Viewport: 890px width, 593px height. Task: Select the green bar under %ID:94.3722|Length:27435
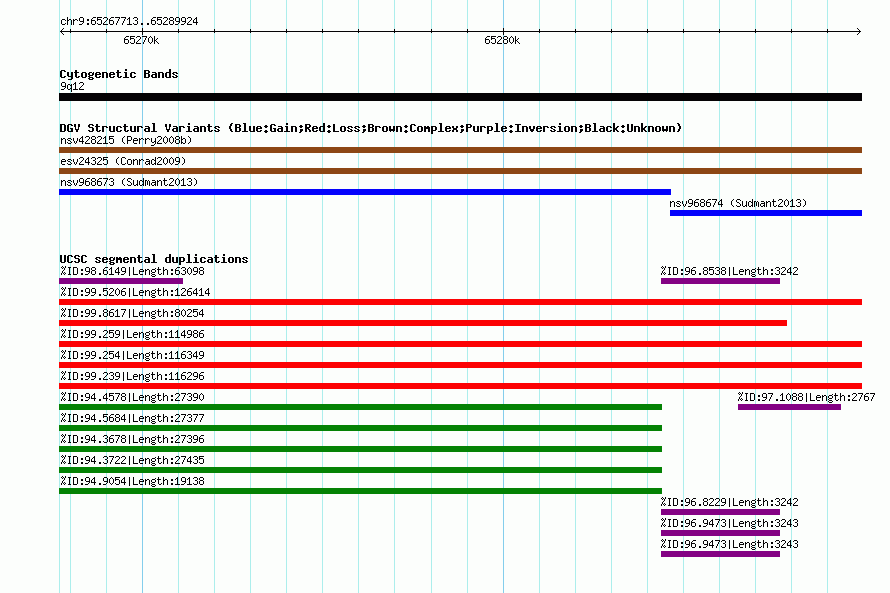coord(360,470)
